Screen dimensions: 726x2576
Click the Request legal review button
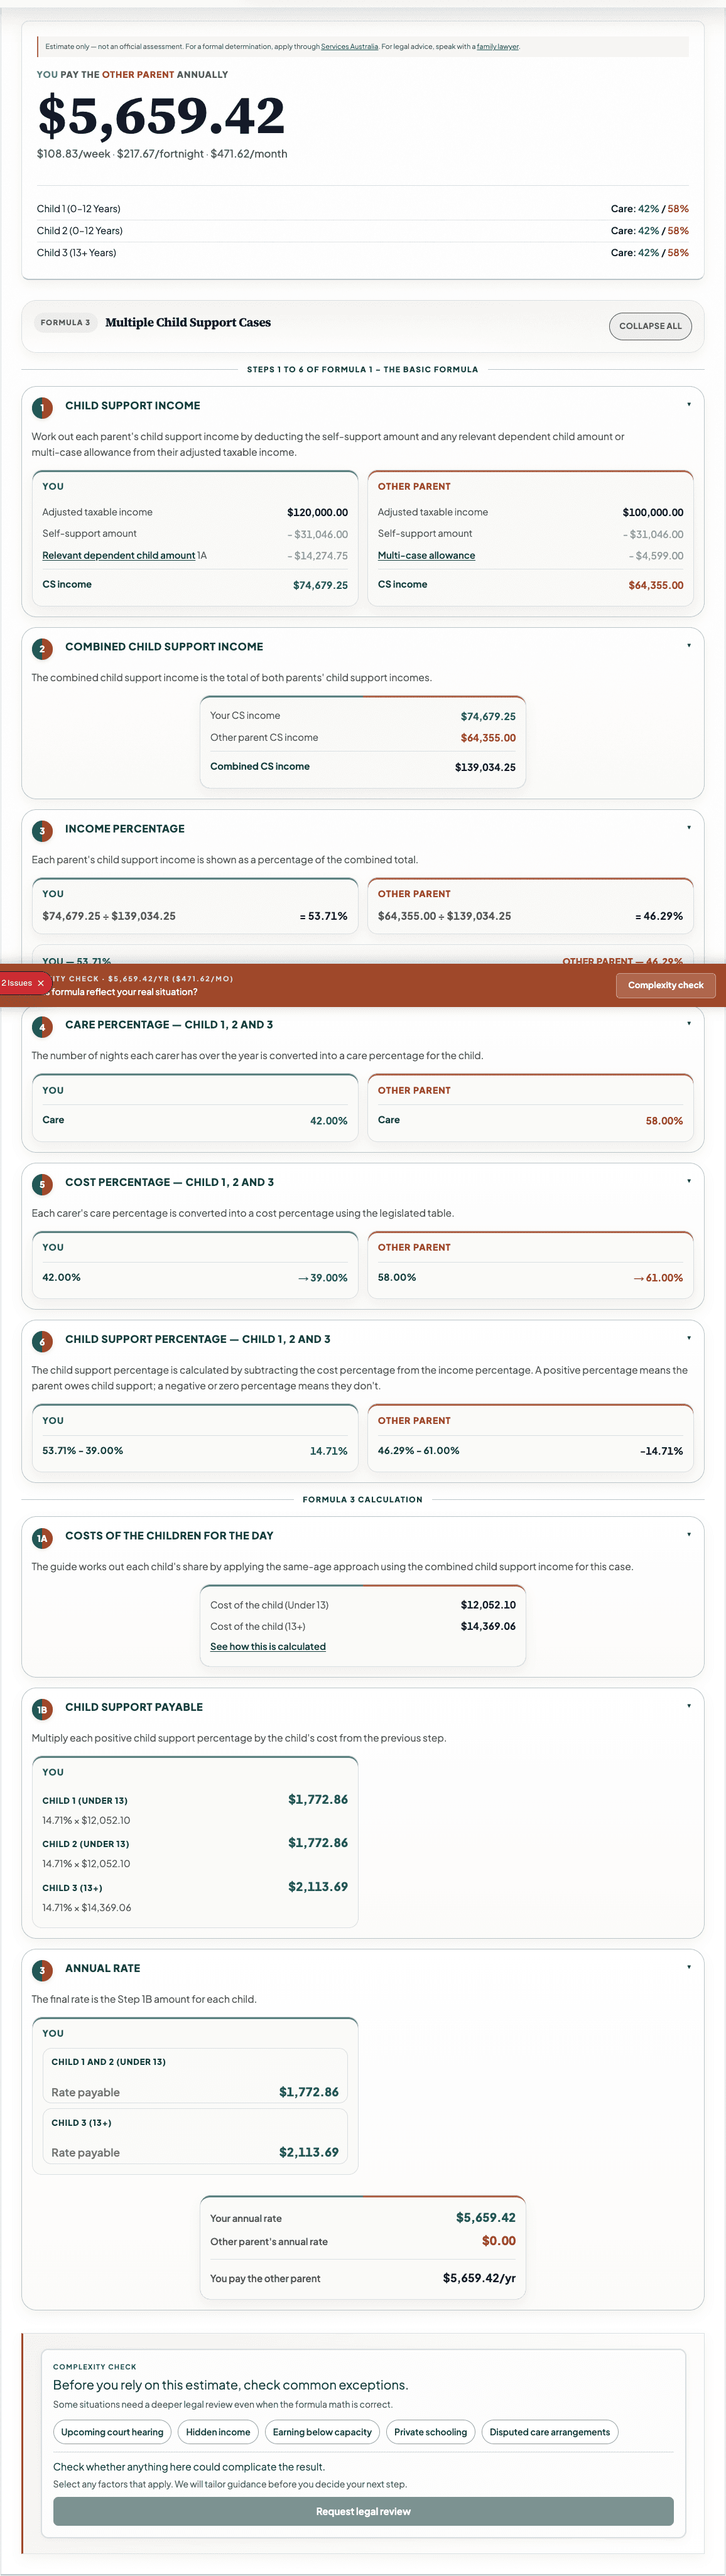[x=363, y=2511]
